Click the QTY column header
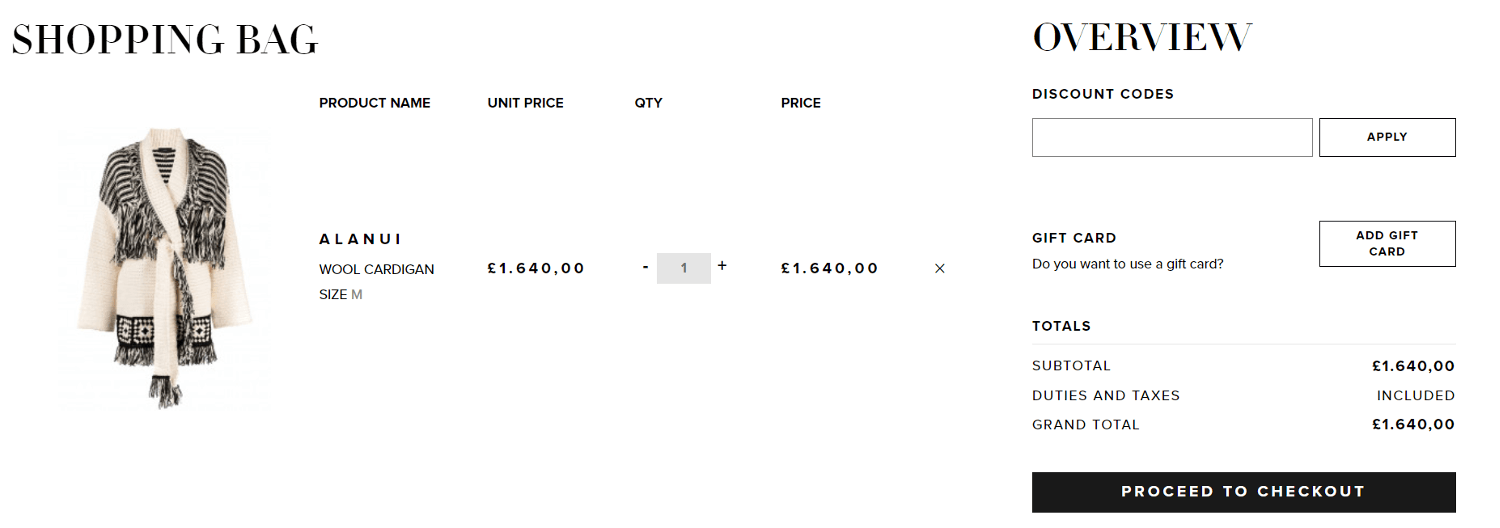The height and width of the screenshot is (528, 1500). [649, 103]
